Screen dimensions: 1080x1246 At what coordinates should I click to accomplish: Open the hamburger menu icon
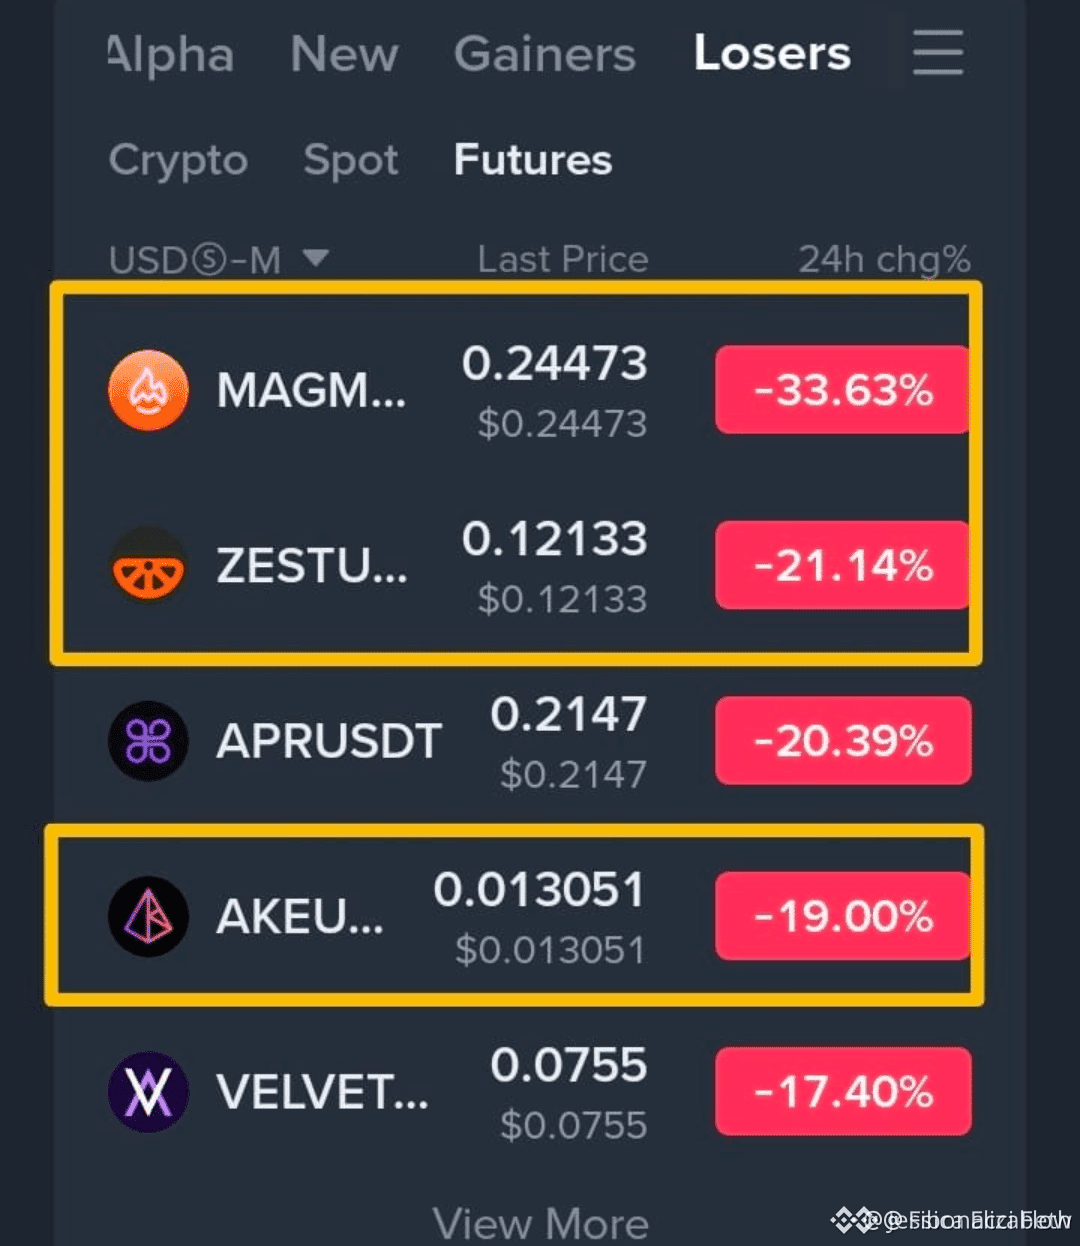point(938,53)
